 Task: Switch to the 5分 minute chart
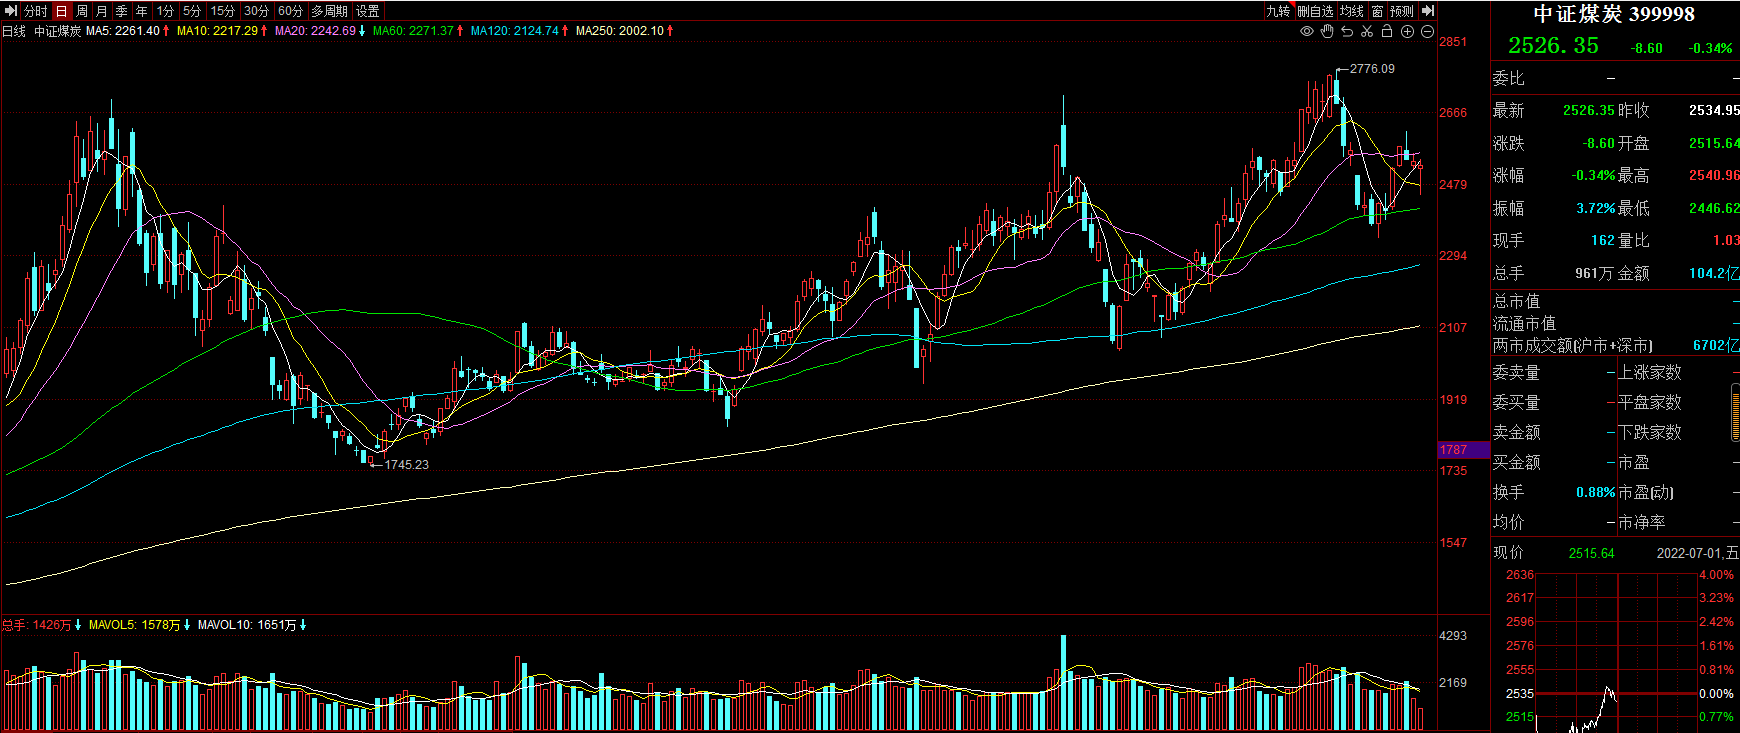[x=192, y=11]
